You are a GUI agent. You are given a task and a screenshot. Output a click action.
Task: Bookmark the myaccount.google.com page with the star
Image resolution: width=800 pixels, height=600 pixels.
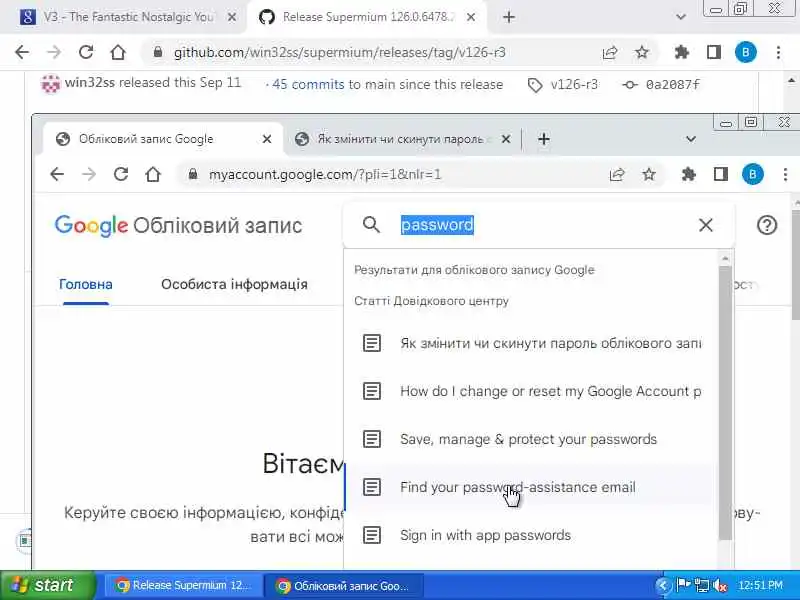[x=649, y=174]
